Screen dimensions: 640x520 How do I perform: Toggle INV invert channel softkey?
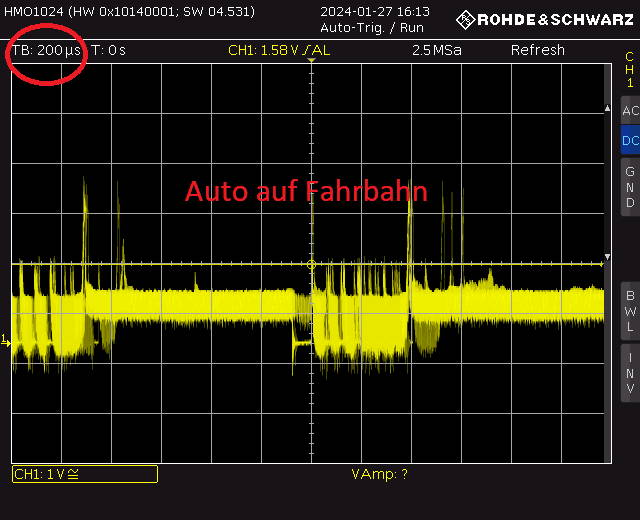[630, 373]
